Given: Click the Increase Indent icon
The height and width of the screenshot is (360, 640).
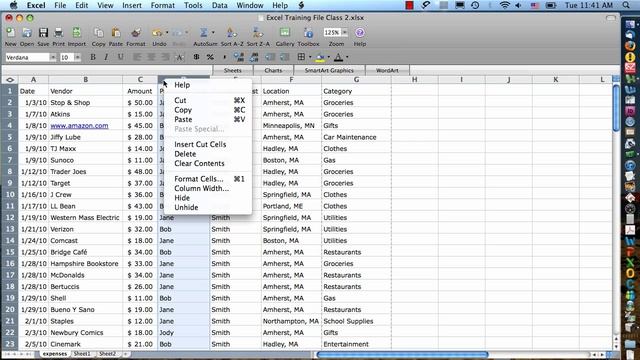Looking at the screenshot, I should pos(284,57).
